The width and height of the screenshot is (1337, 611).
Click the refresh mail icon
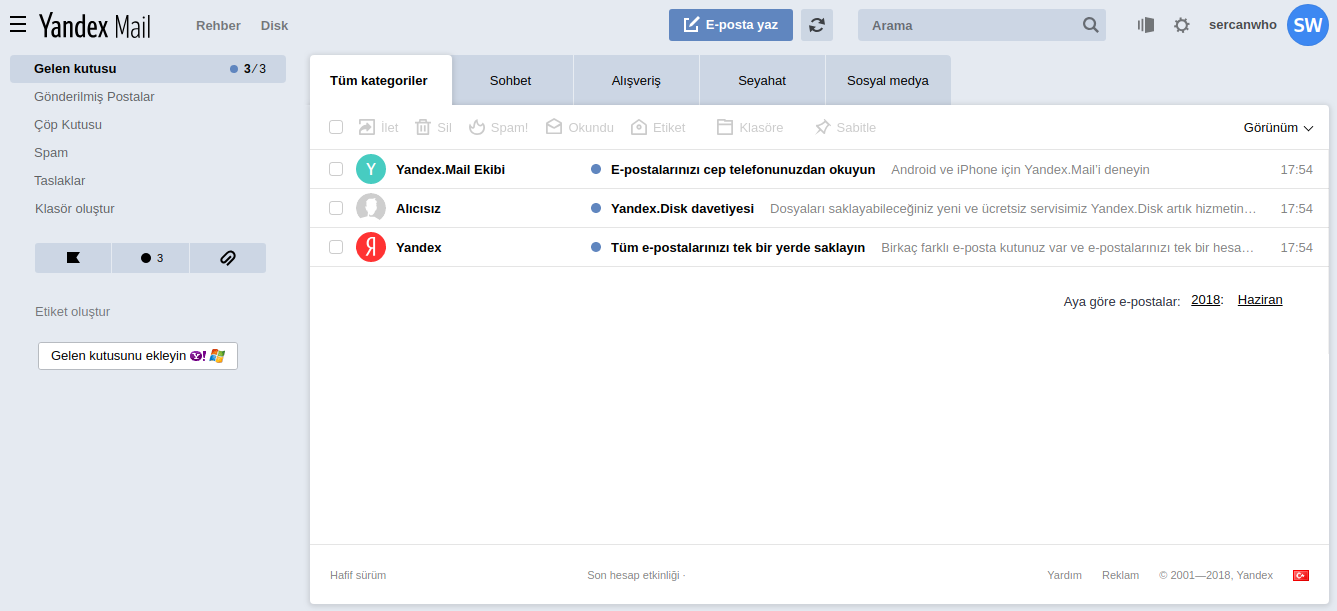point(817,25)
